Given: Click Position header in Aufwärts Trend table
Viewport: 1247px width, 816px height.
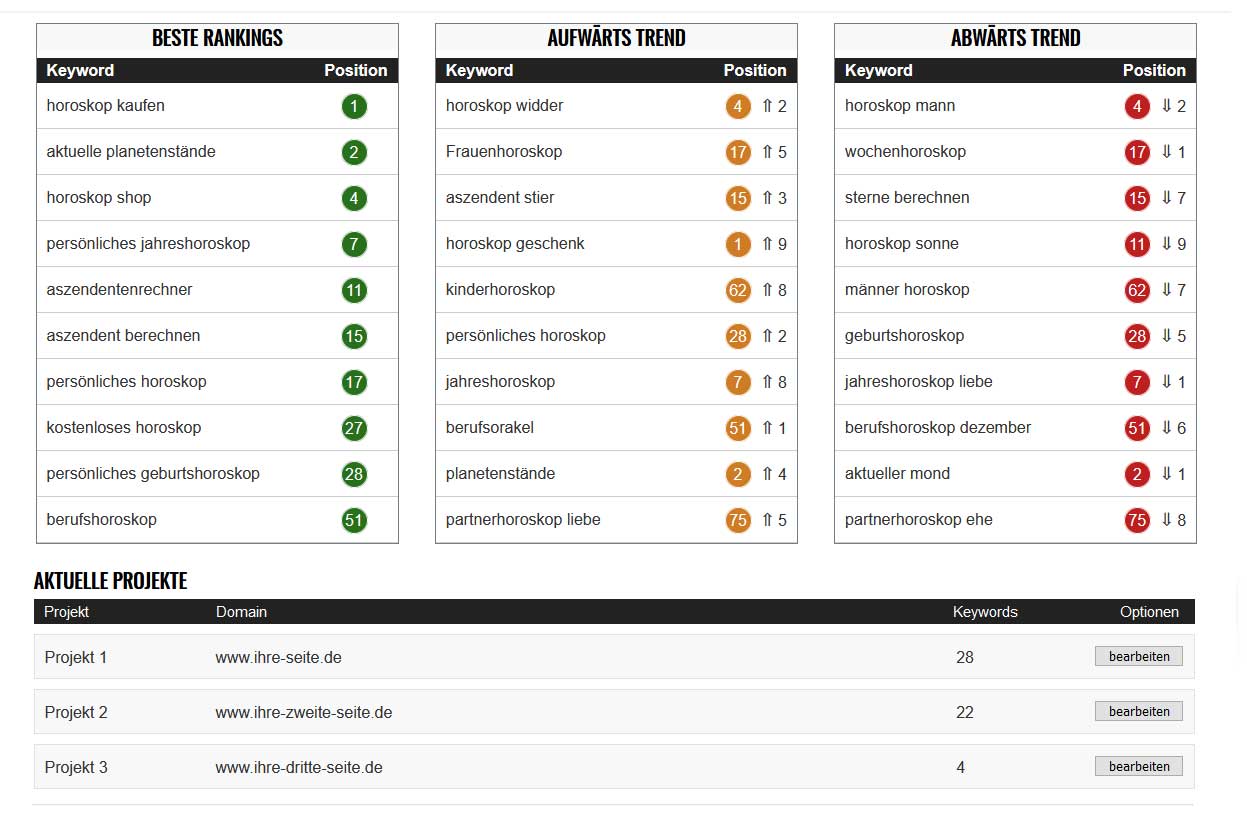Looking at the screenshot, I should [x=755, y=71].
